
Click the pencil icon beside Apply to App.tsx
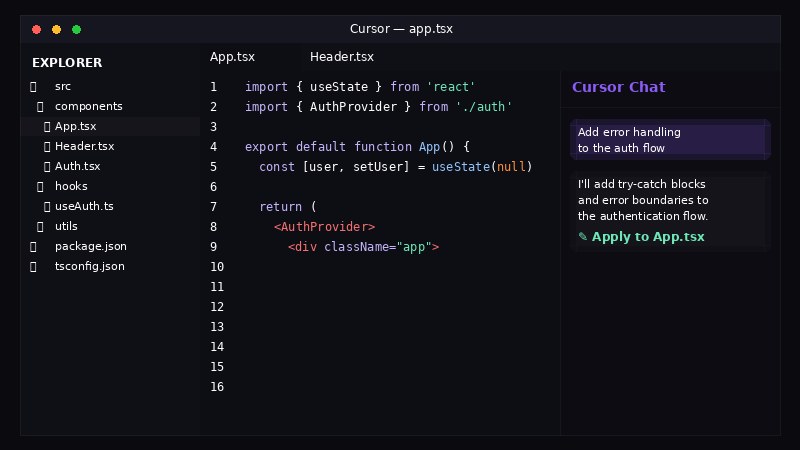(x=583, y=236)
